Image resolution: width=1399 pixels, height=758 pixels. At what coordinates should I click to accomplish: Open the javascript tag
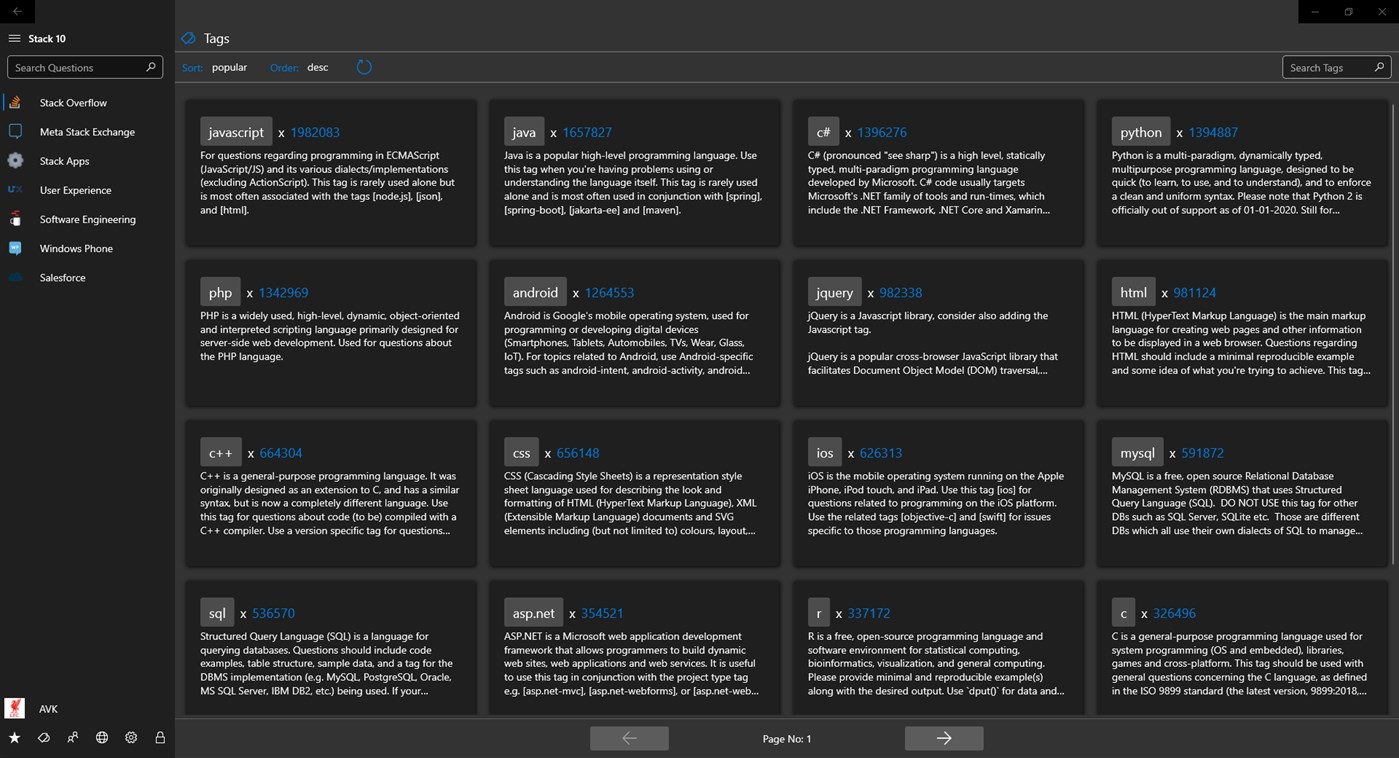click(x=236, y=132)
